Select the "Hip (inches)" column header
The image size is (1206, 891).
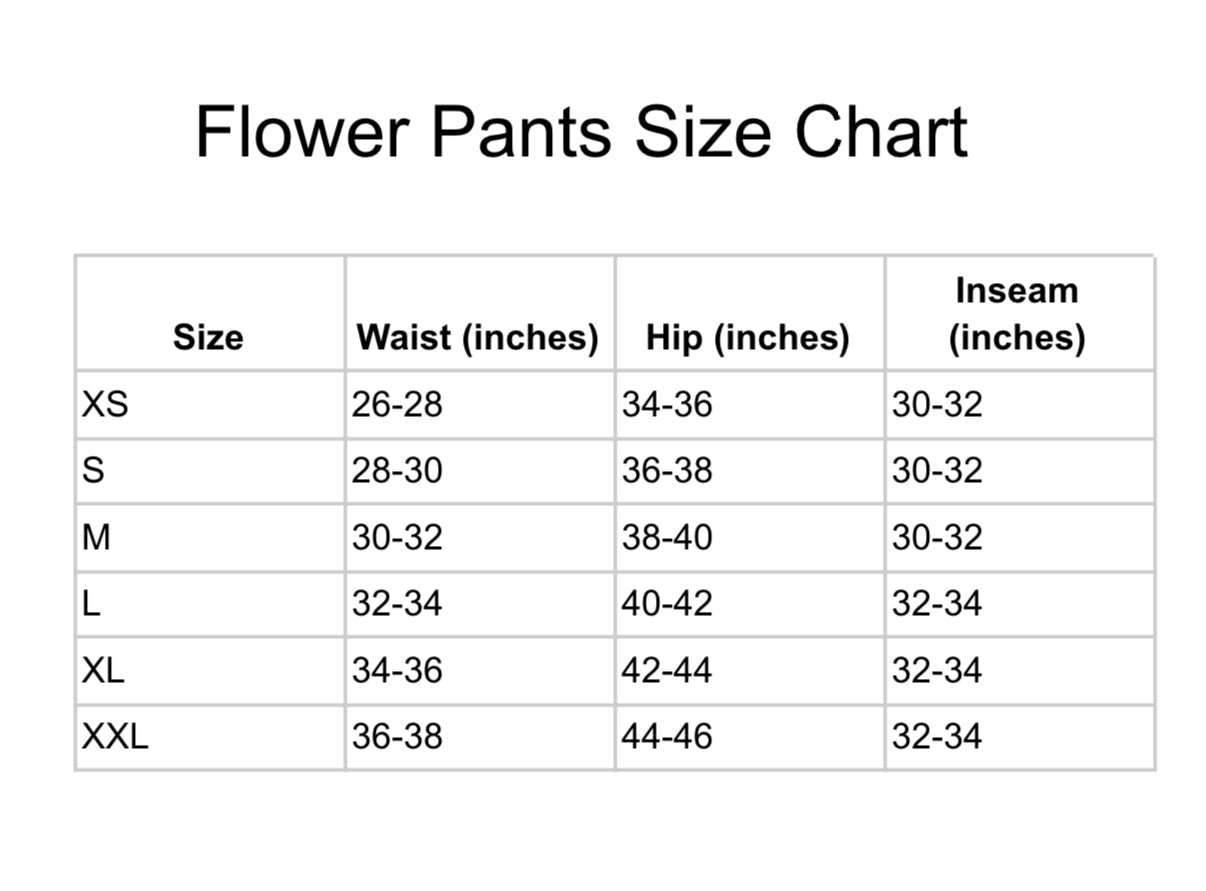click(x=747, y=337)
